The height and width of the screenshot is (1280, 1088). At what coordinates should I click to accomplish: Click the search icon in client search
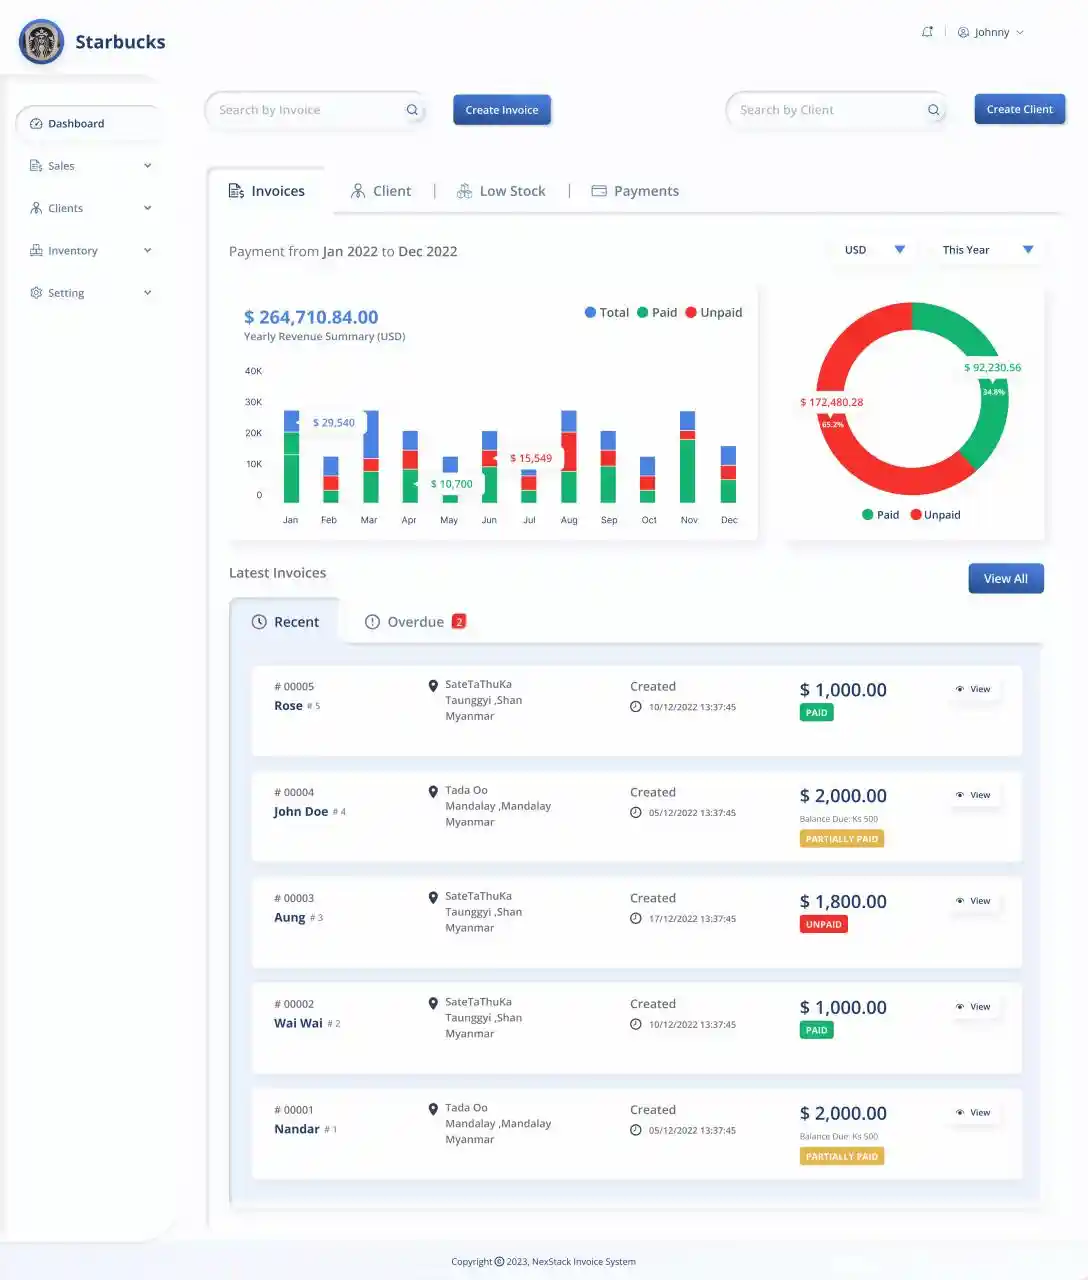[x=933, y=110]
